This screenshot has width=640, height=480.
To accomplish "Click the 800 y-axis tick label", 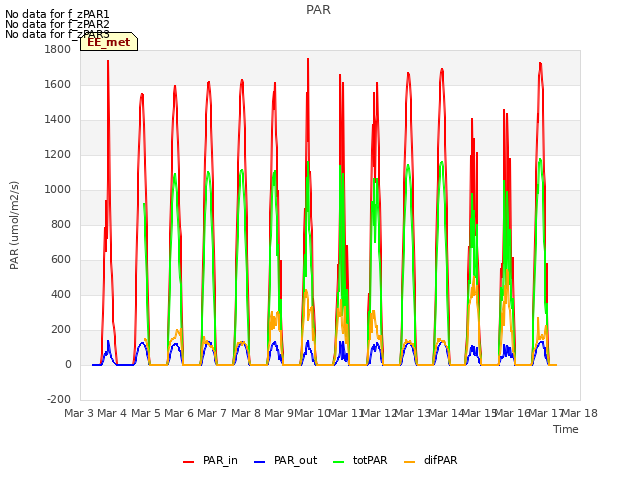I will 61,224.
